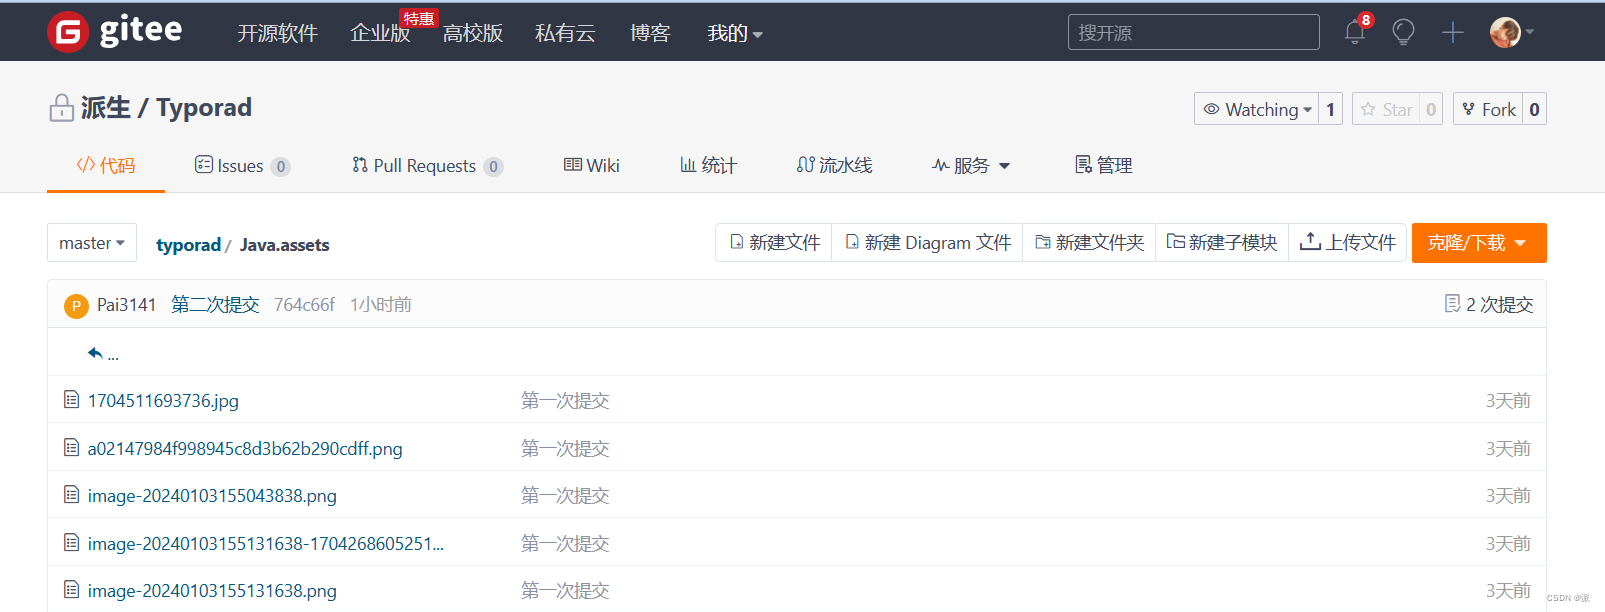Click the plus create icon
This screenshot has height=612, width=1605.
(1453, 32)
